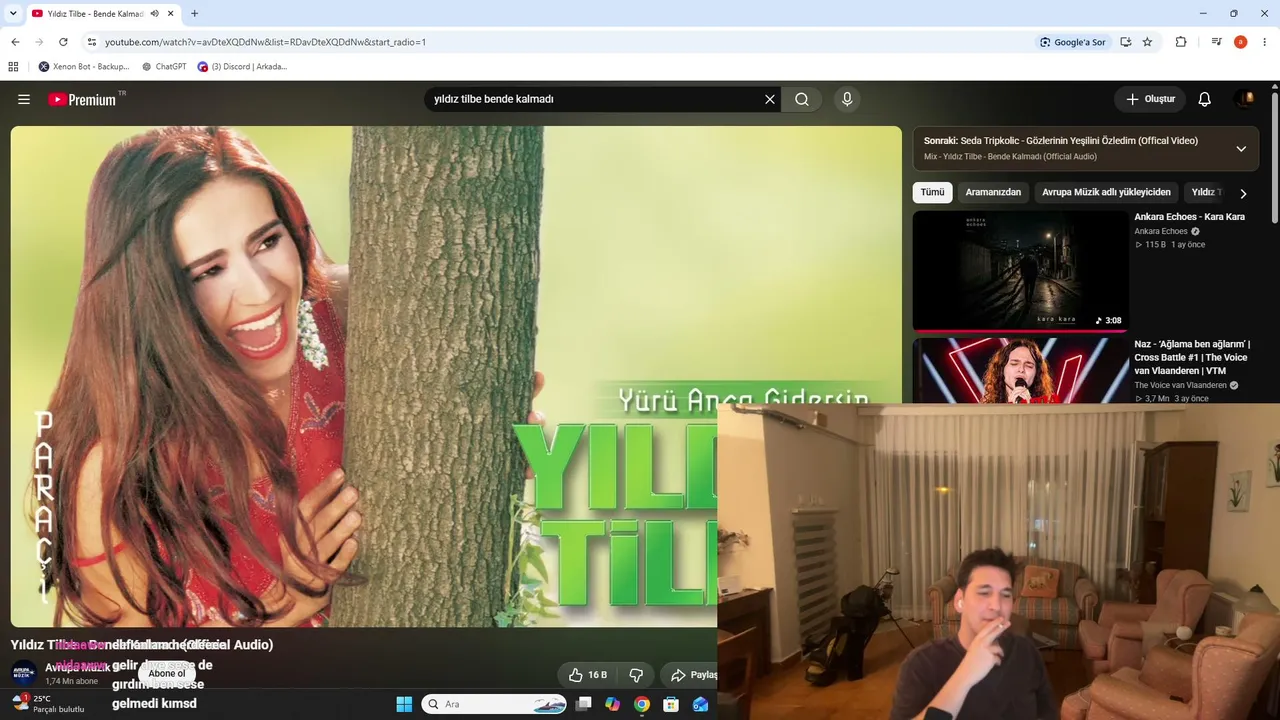Image resolution: width=1280 pixels, height=720 pixels.
Task: Dislike the video with thumbs down
Action: click(x=636, y=675)
